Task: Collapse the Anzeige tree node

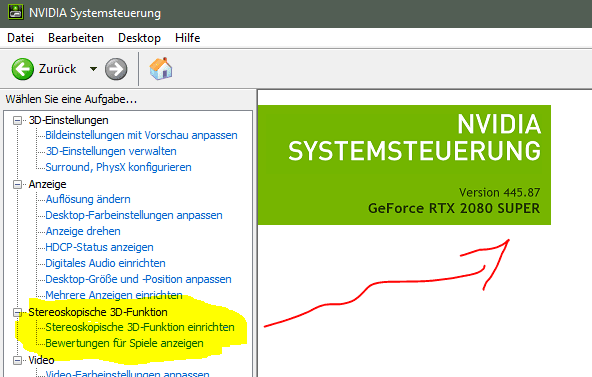Action: coord(17,184)
